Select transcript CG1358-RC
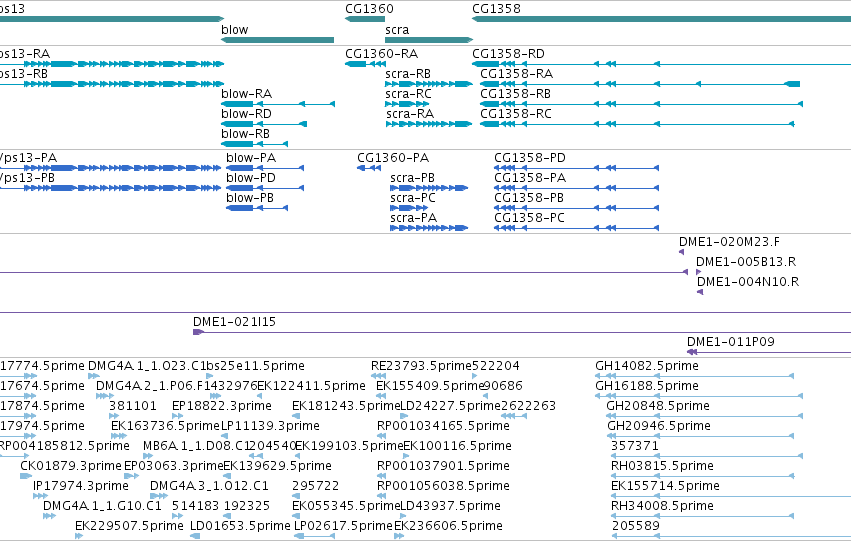Viewport: 851px width, 541px height. click(637, 124)
